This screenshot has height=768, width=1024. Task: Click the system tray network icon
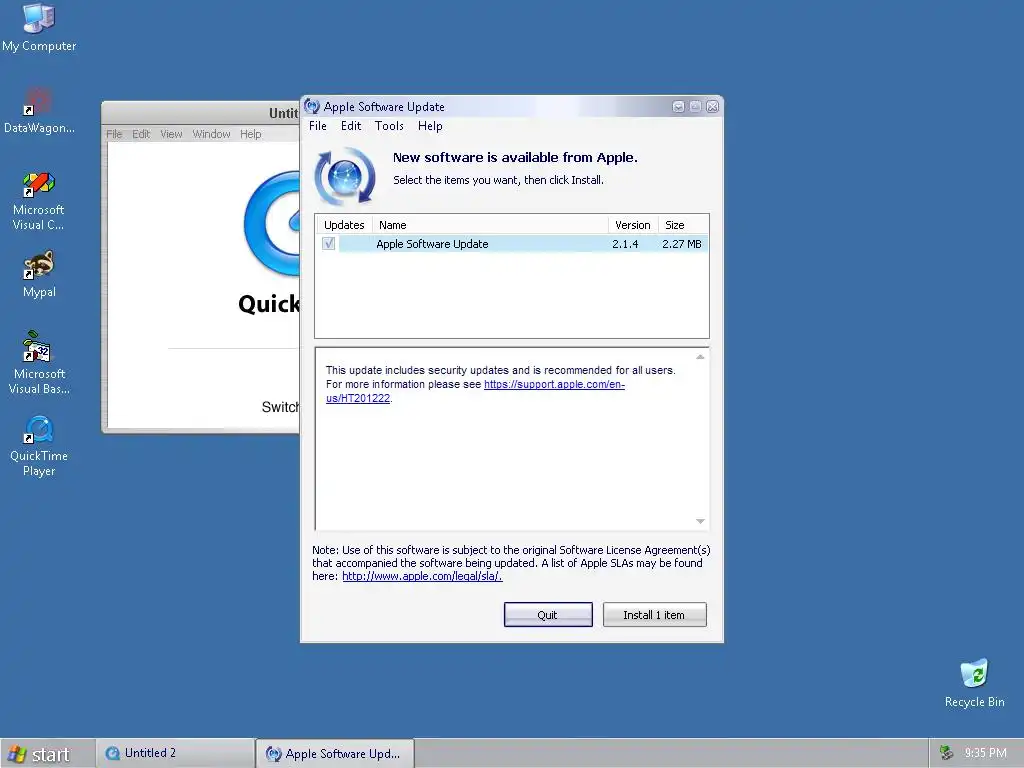946,753
